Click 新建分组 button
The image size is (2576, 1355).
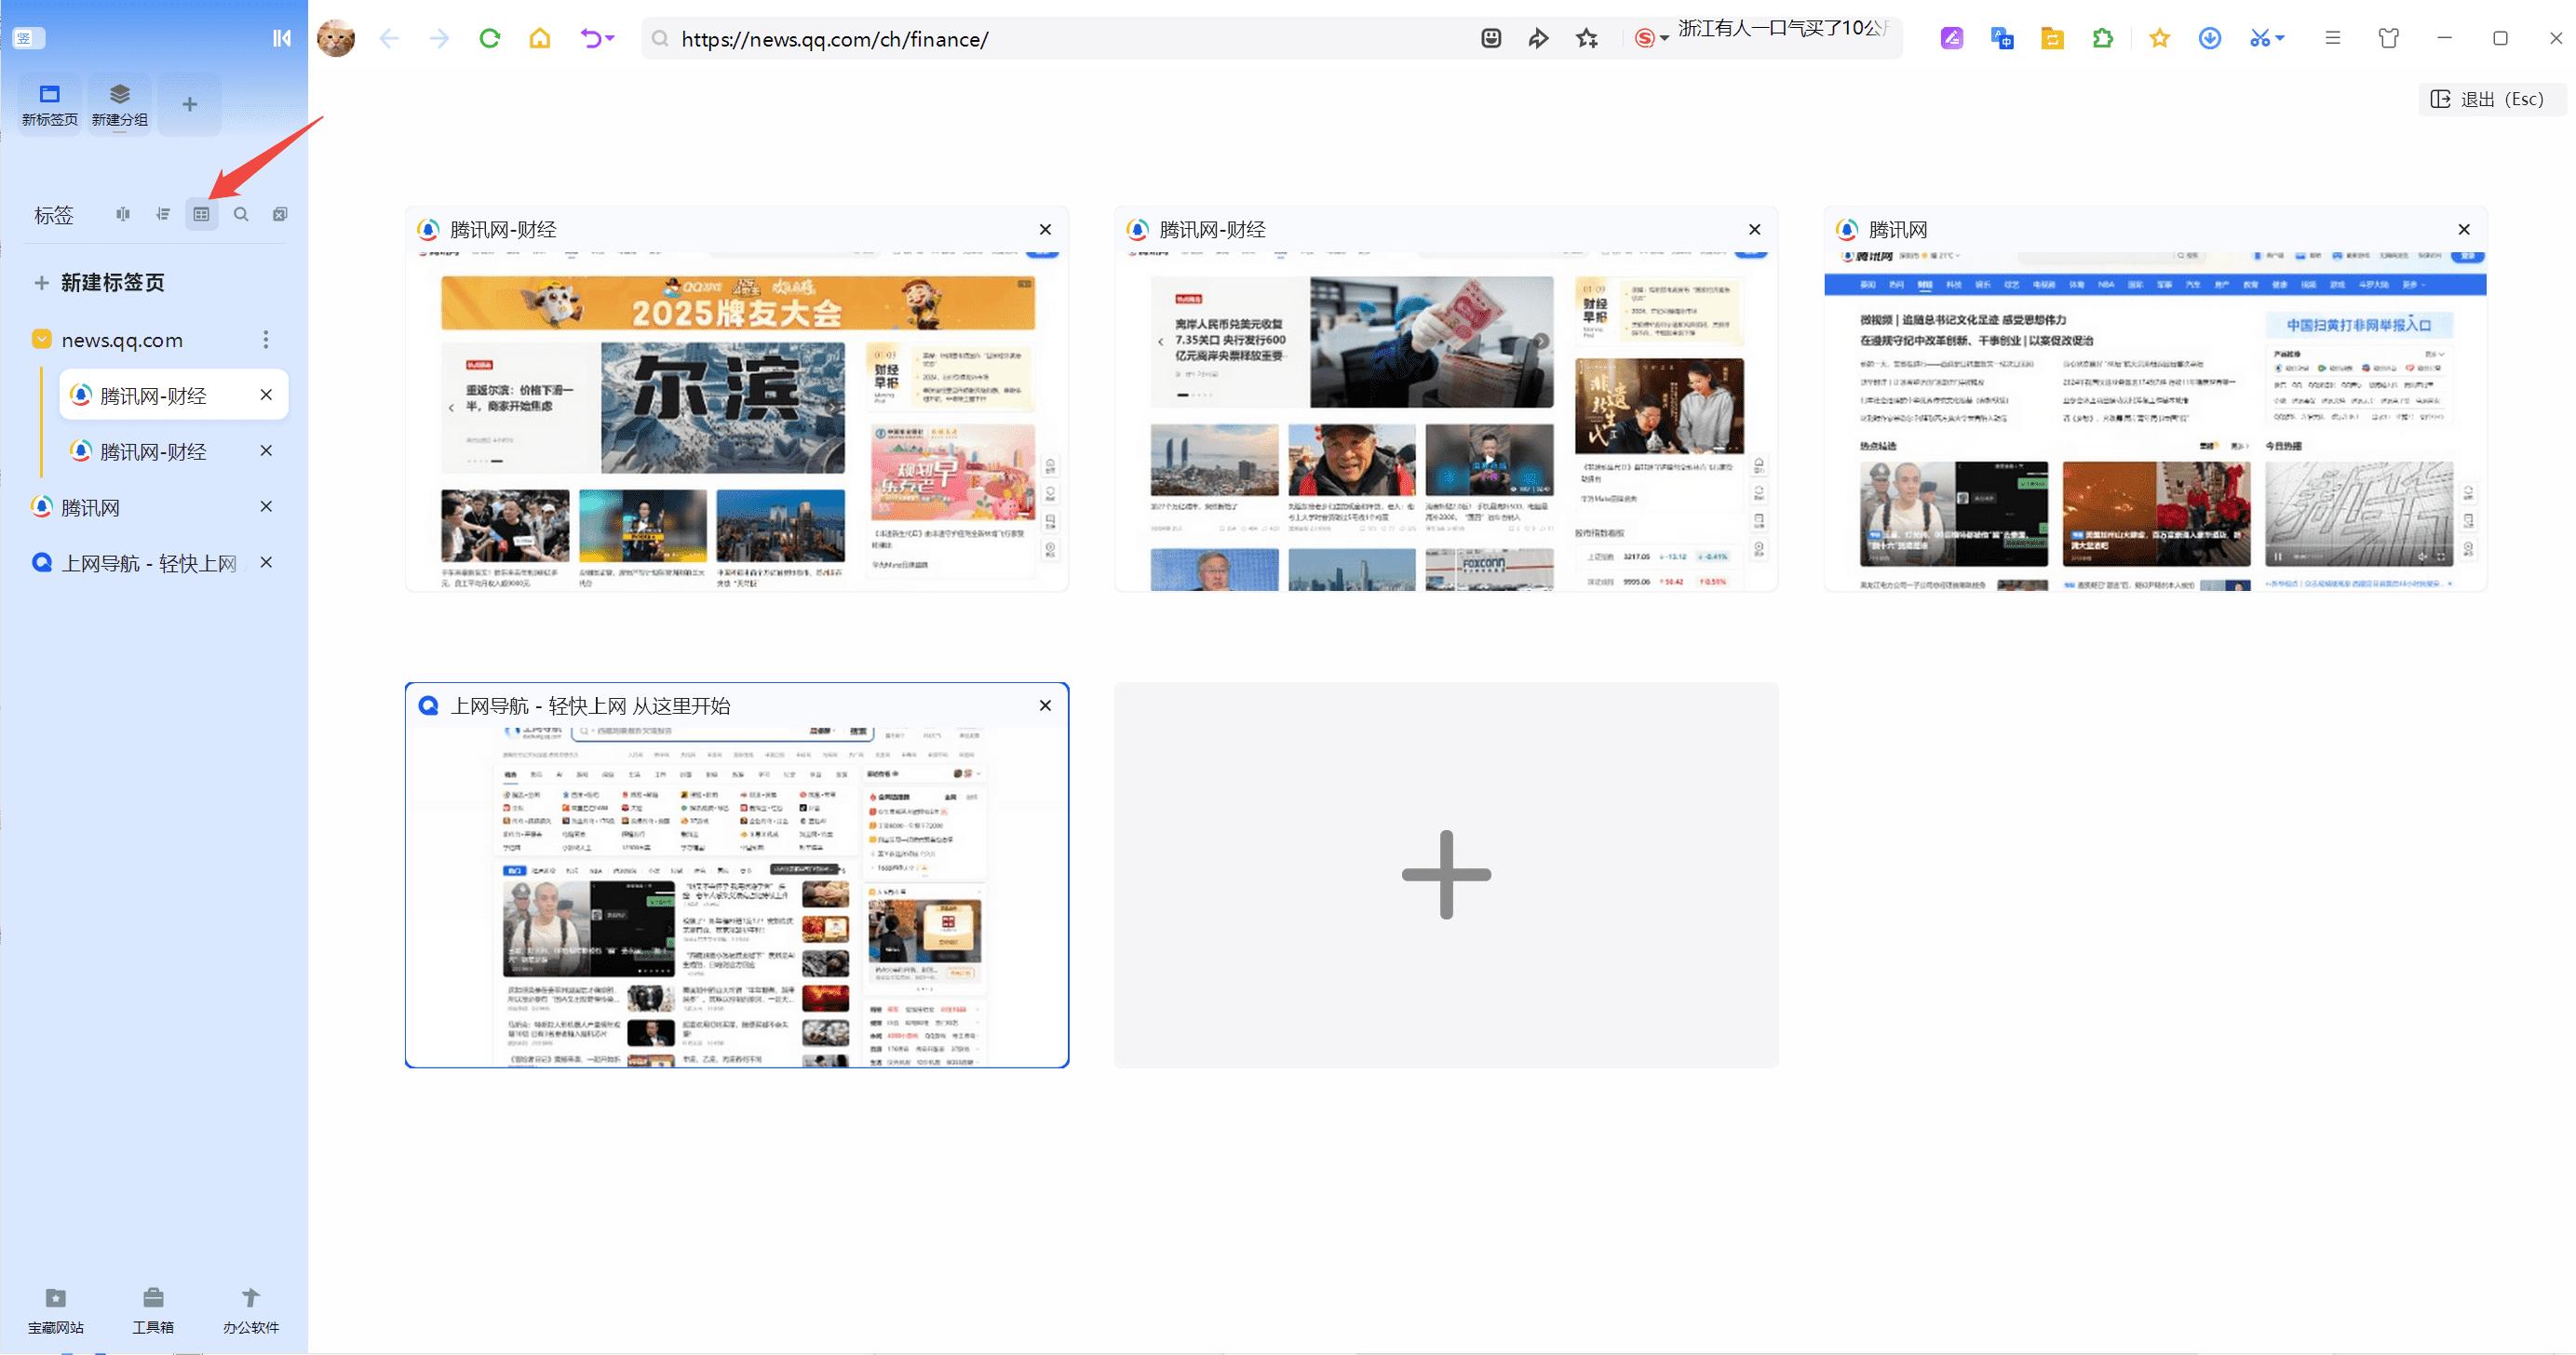click(x=119, y=104)
